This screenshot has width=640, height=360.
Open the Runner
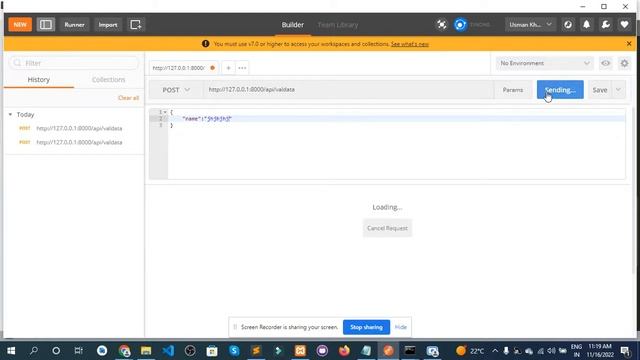74,24
